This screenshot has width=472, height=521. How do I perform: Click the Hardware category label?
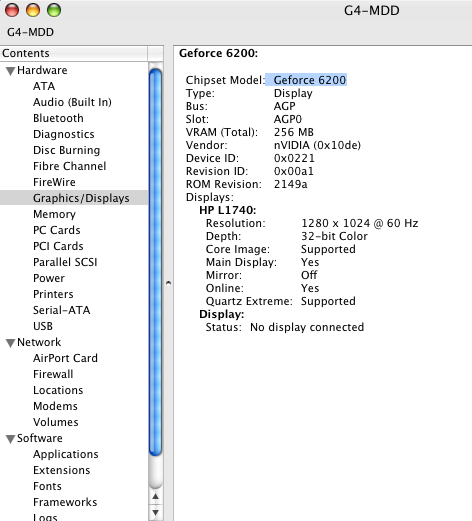[x=42, y=70]
